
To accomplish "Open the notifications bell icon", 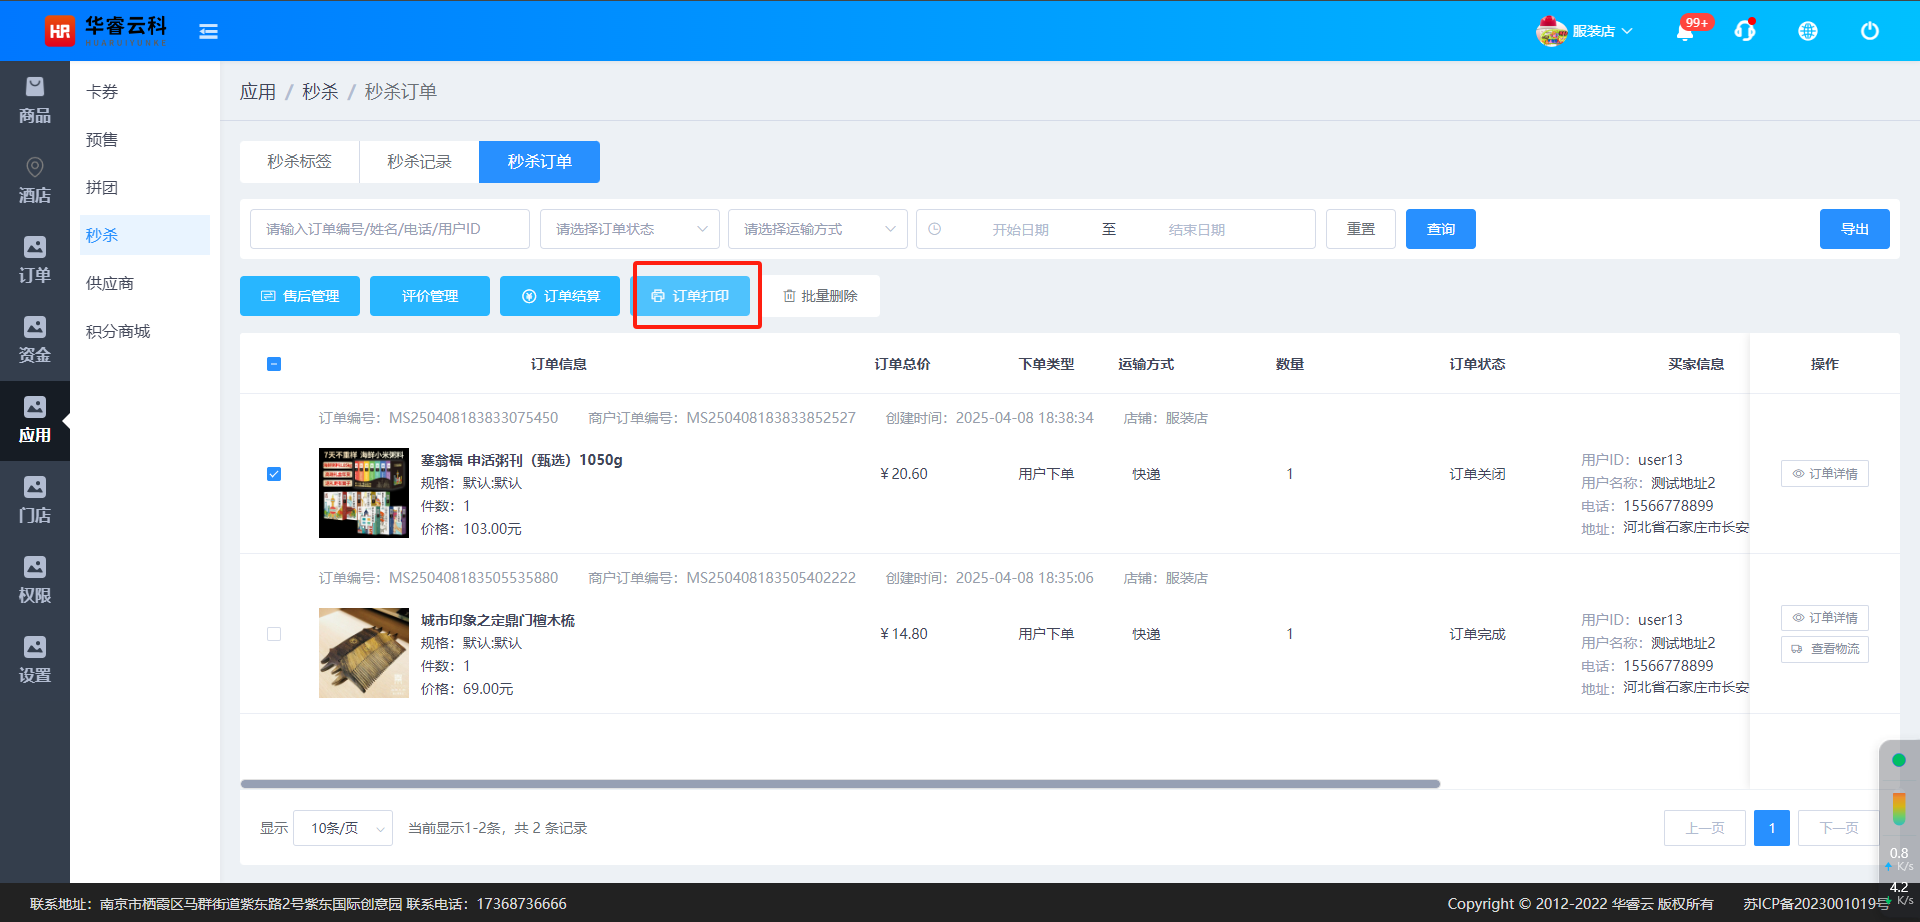I will click(1685, 32).
